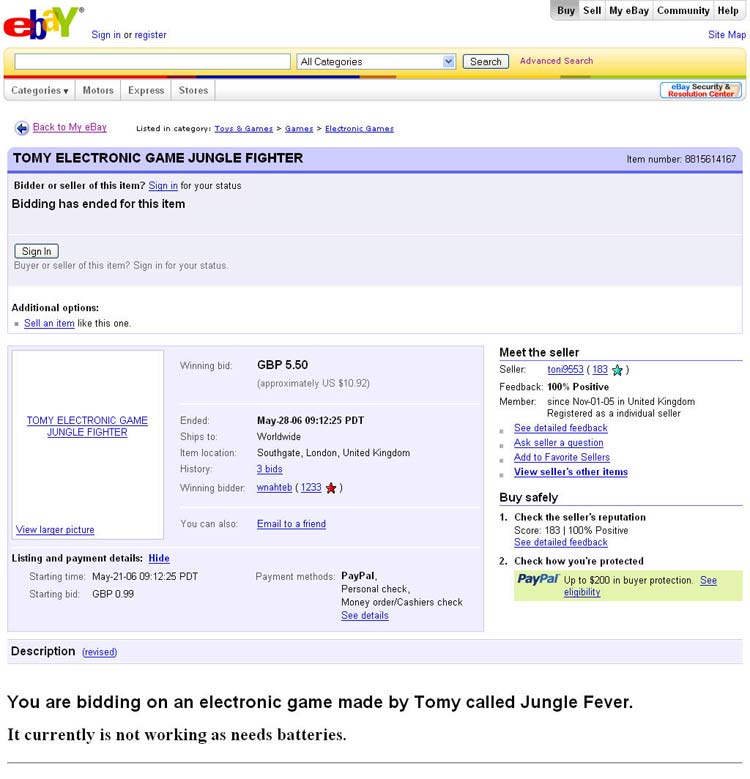The image size is (750, 779).
Task: Click the ended time May-28-06 09:12:25 PDT
Action: [x=310, y=421]
